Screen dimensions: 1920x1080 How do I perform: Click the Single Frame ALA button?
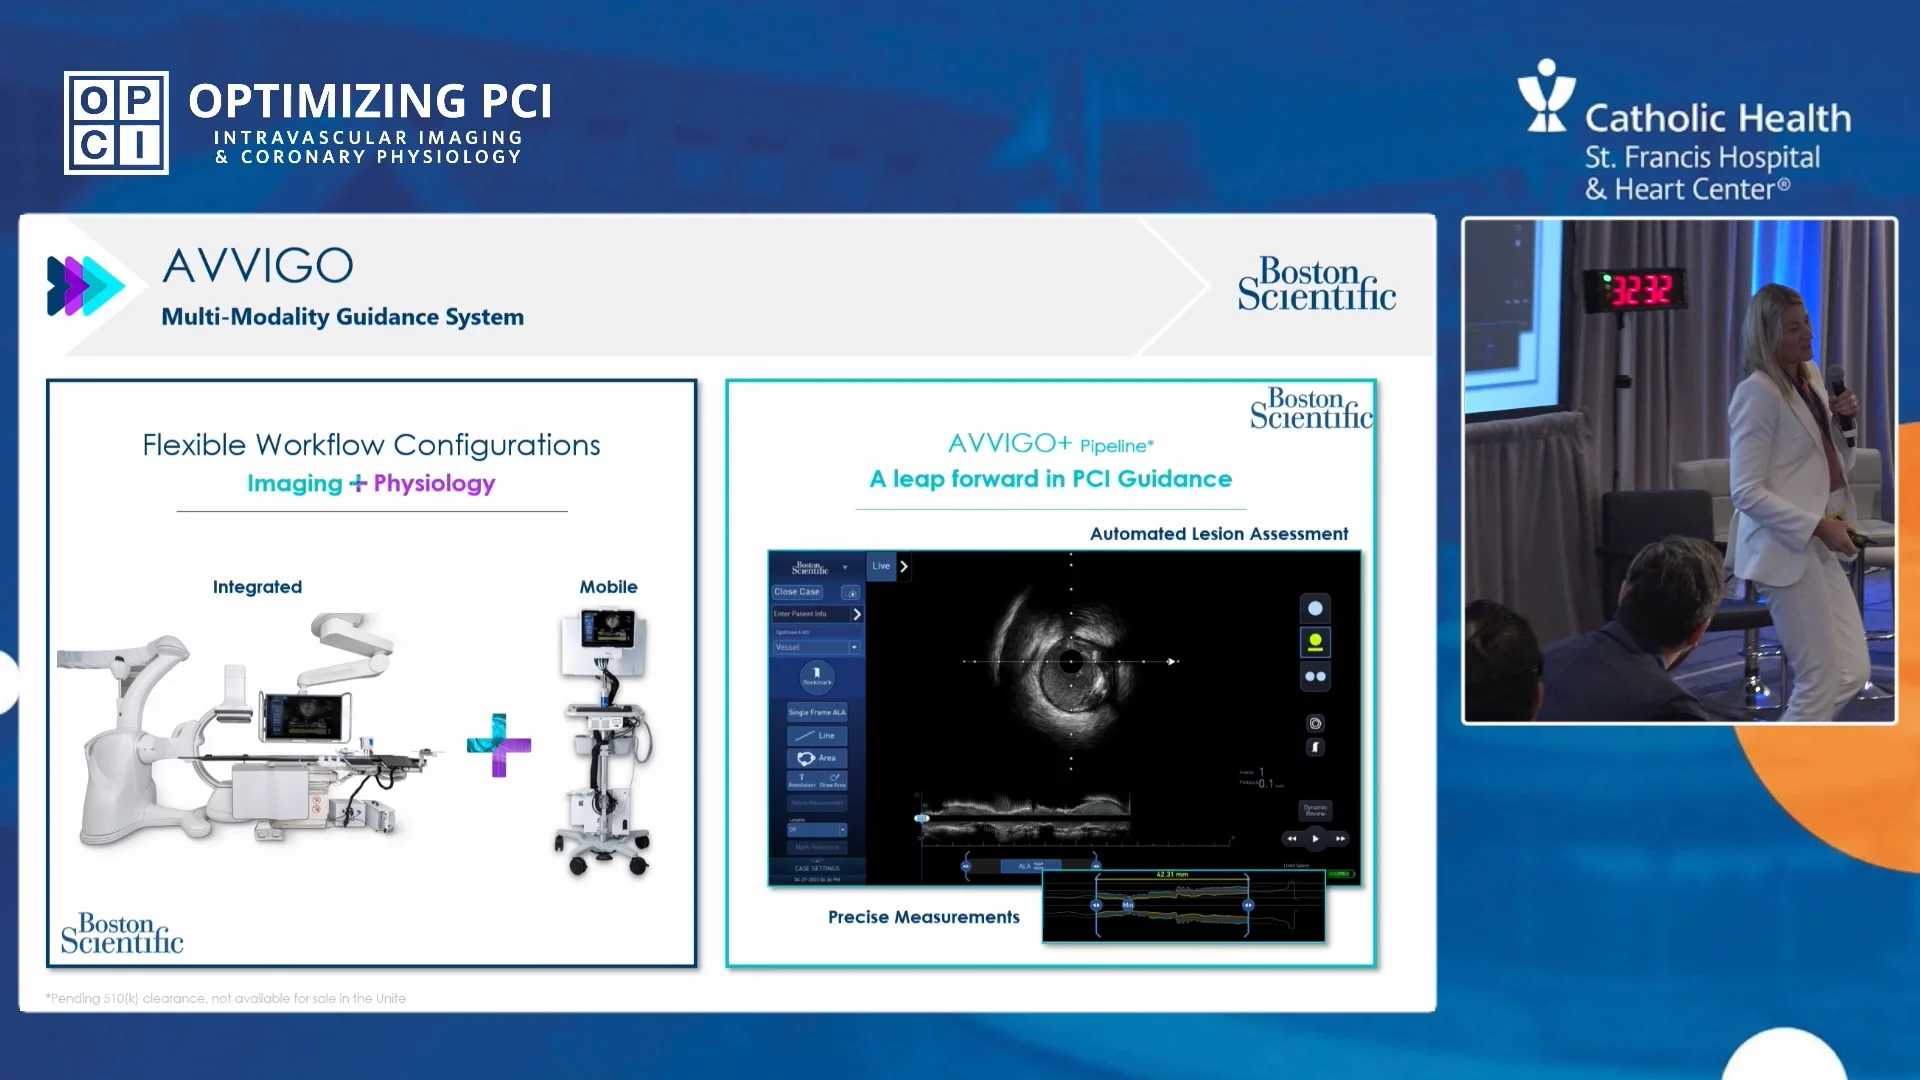816,712
